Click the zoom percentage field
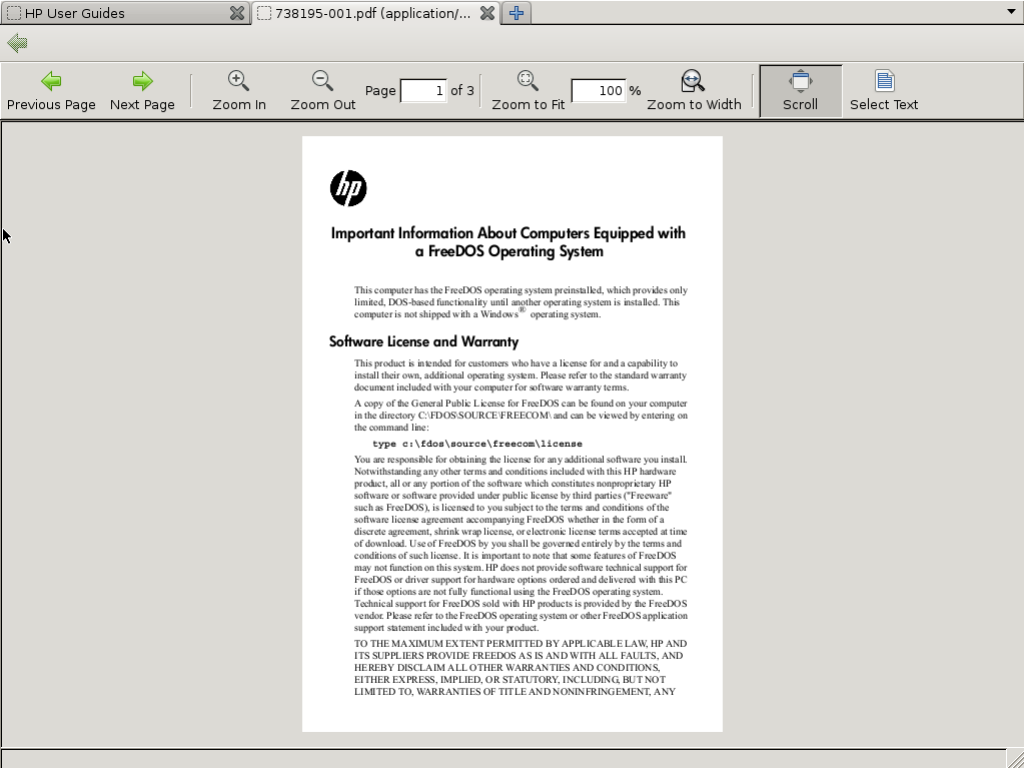Viewport: 1024px width, 768px height. [x=598, y=90]
